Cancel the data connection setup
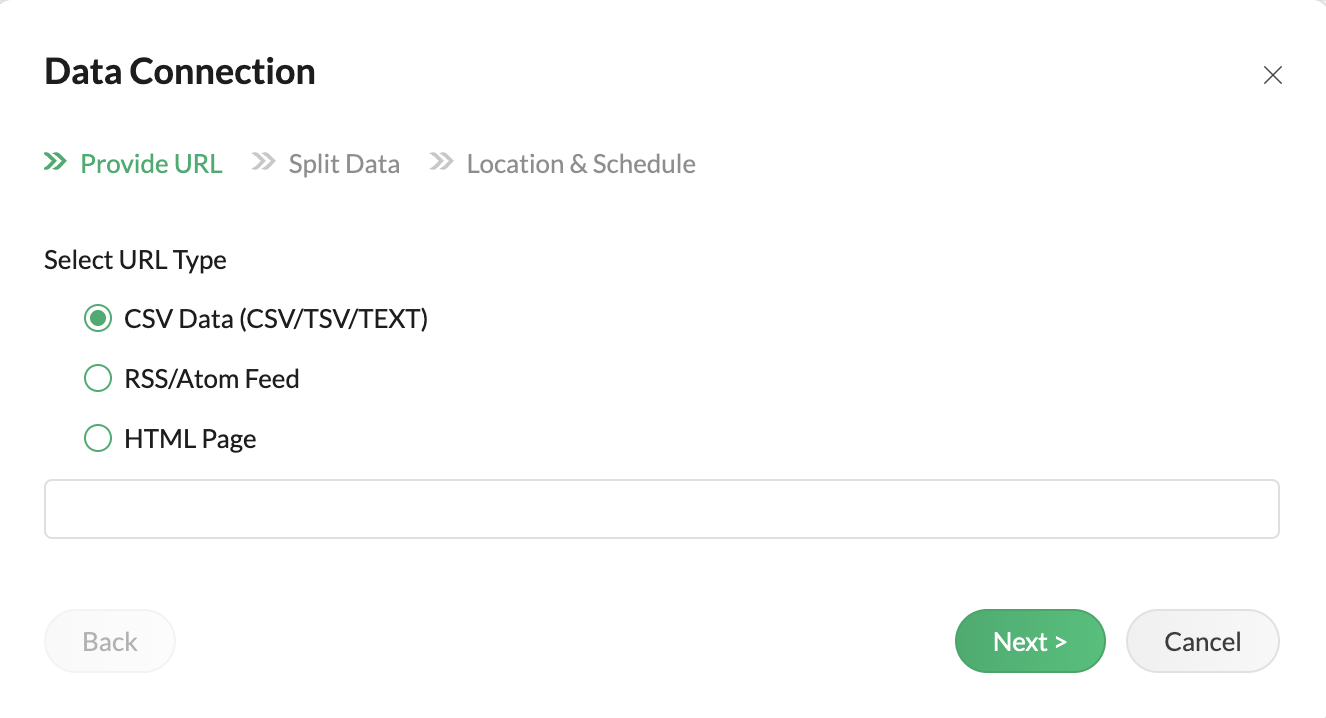Screen dimensions: 1326x718 pyautogui.click(x=1202, y=641)
